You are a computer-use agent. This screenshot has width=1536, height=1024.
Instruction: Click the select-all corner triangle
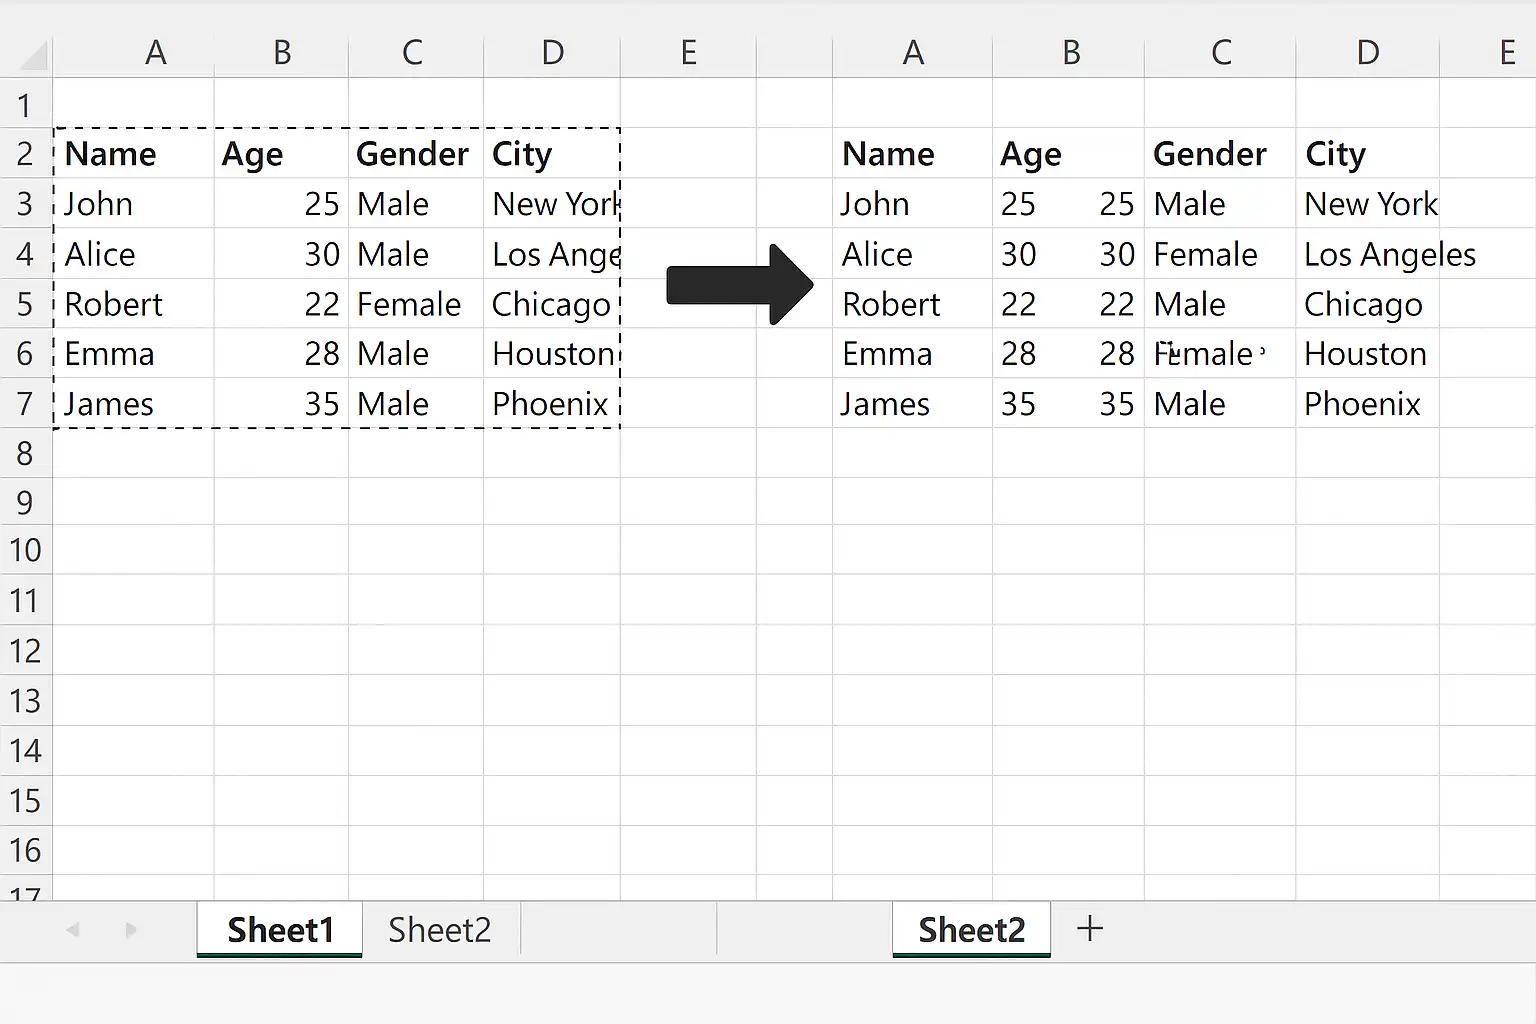(33, 56)
